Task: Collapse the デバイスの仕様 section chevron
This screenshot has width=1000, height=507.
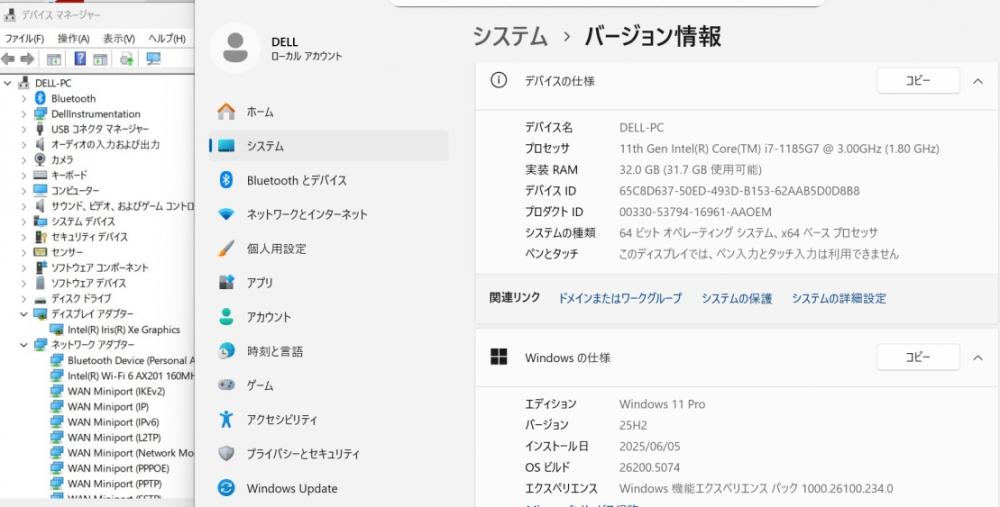Action: coord(978,81)
